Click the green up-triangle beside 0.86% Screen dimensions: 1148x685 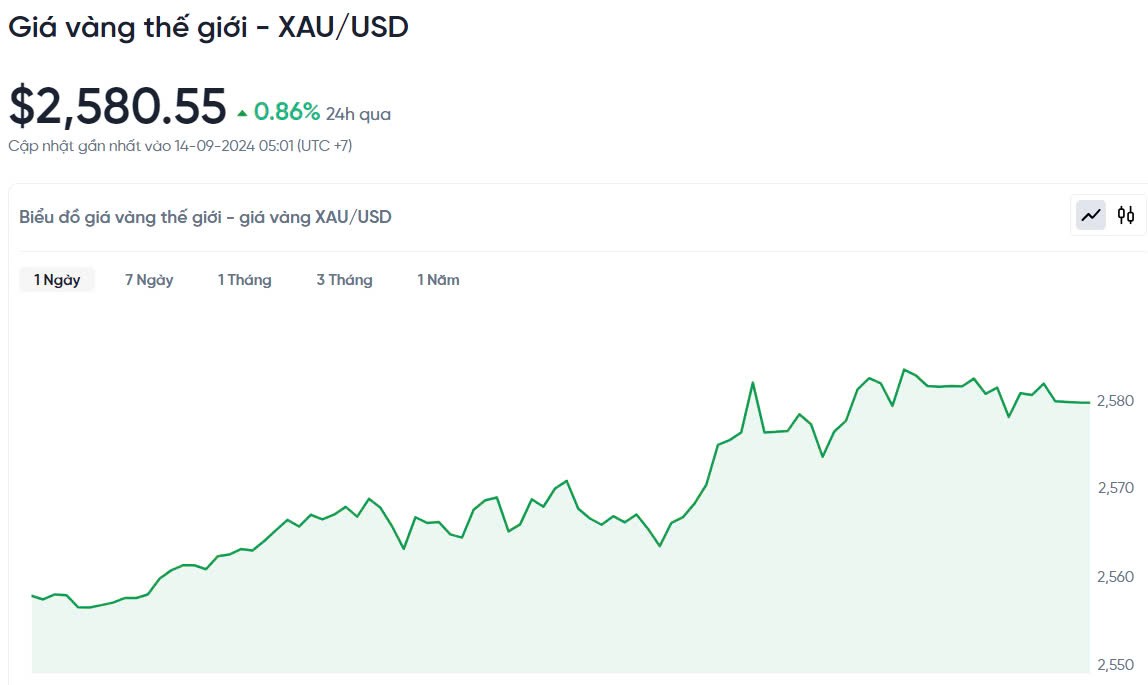point(243,113)
